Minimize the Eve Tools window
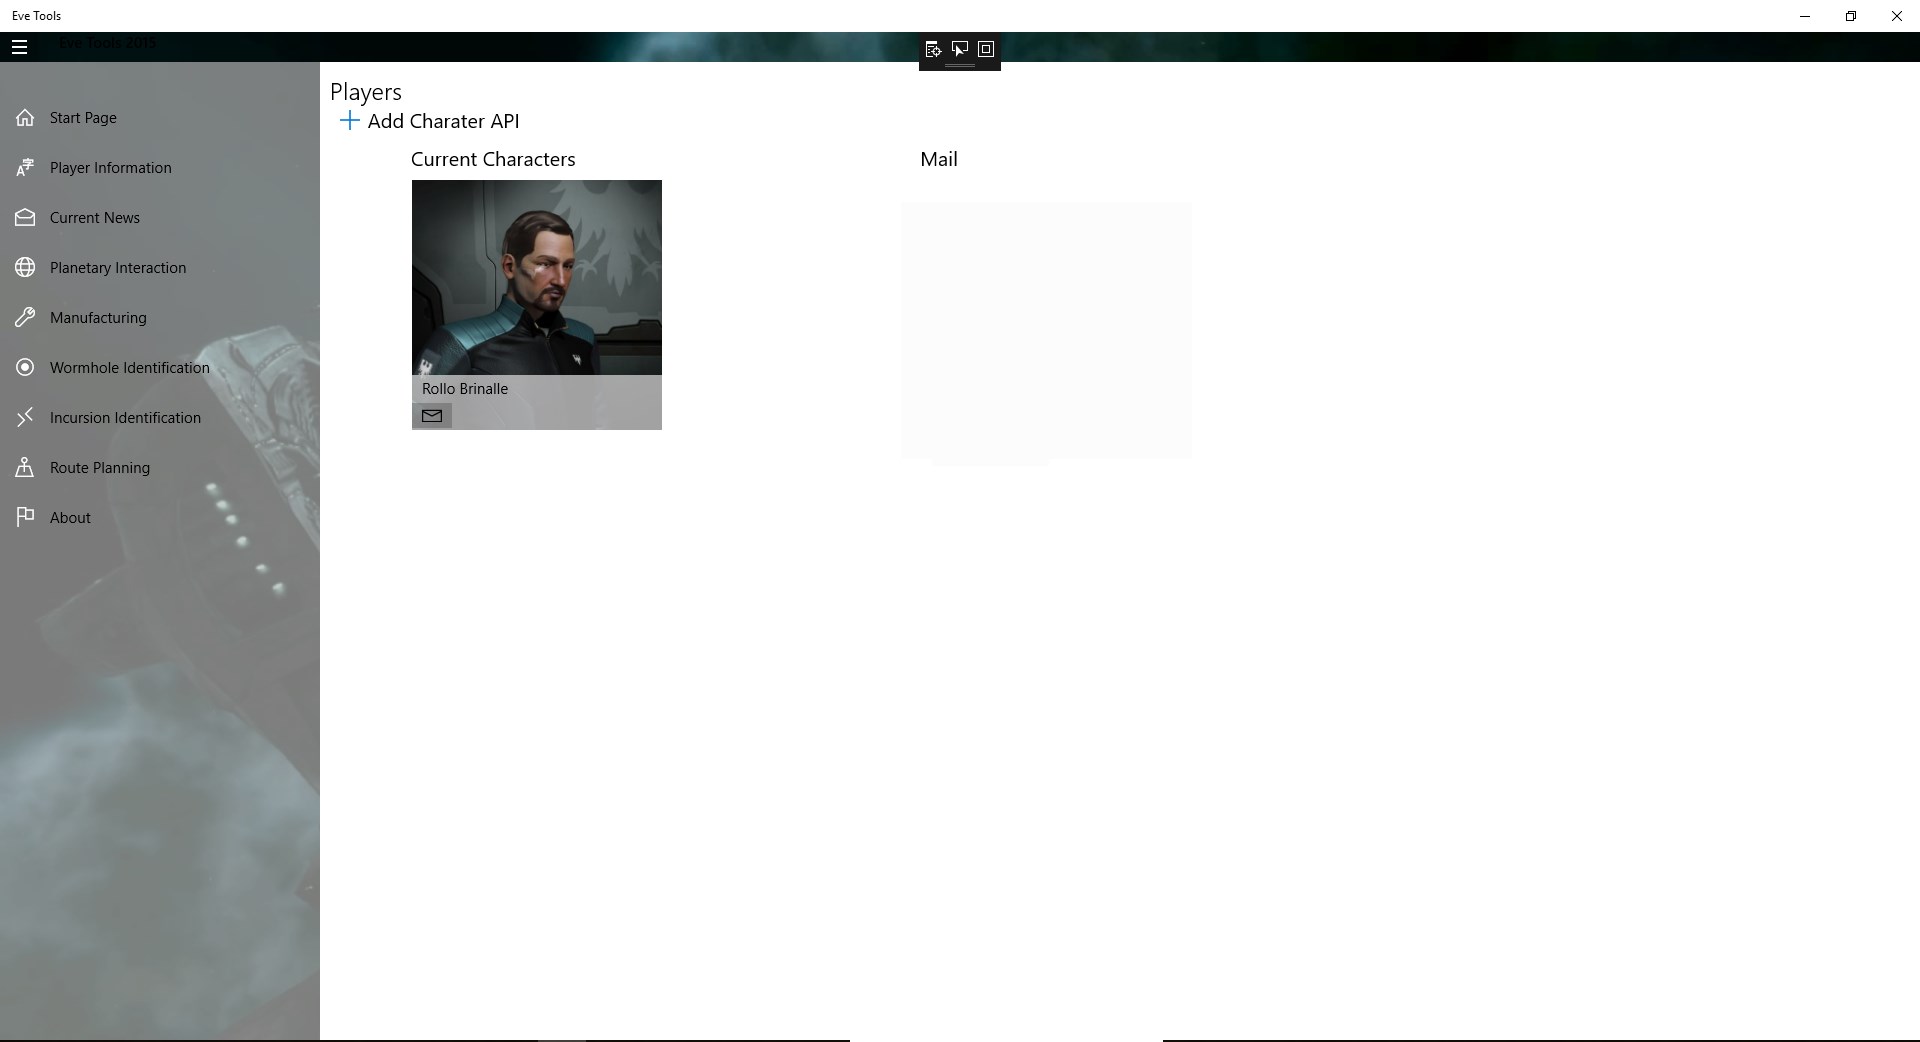 click(1805, 16)
